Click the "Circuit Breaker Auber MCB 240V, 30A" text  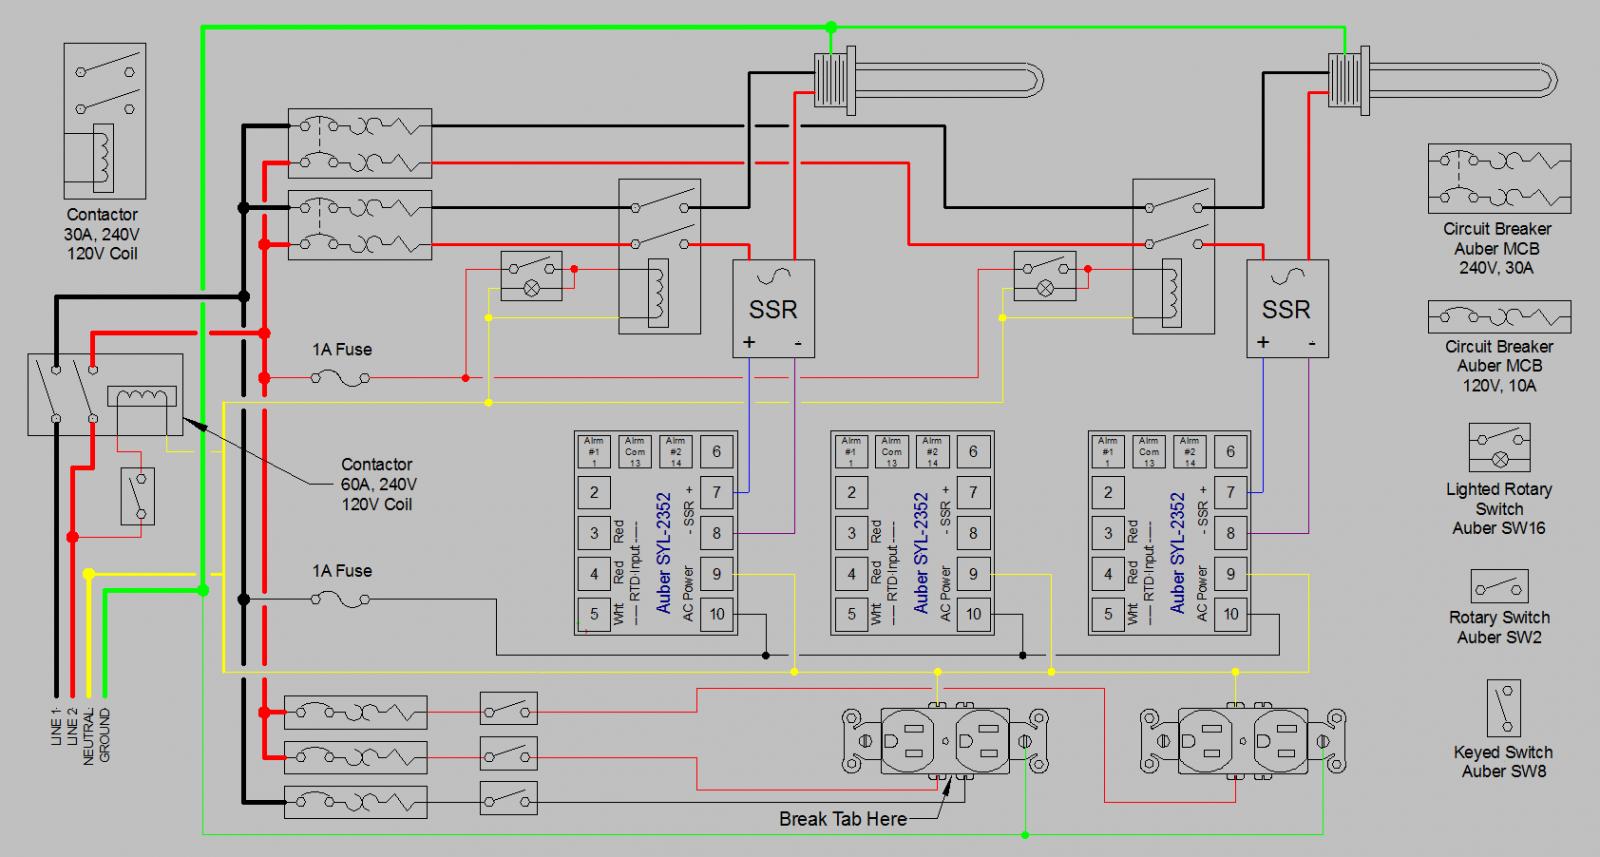pyautogui.click(x=1497, y=248)
